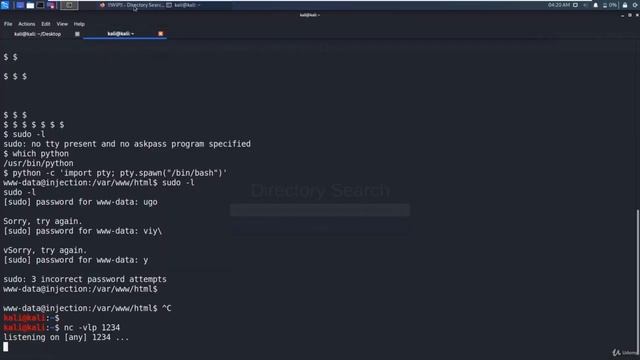Click the python pty.spawn command line
The width and height of the screenshot is (640, 360).
[115, 173]
